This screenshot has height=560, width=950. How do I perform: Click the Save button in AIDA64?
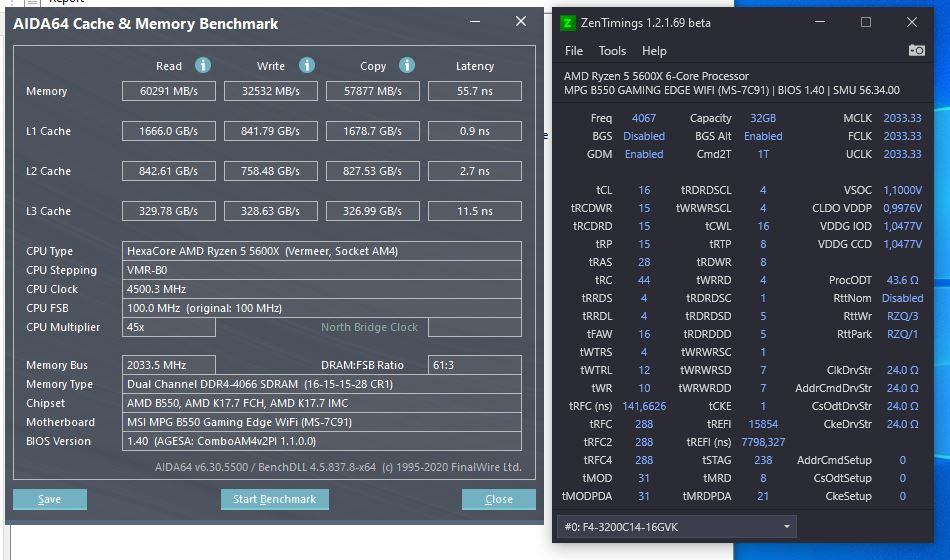[x=50, y=499]
